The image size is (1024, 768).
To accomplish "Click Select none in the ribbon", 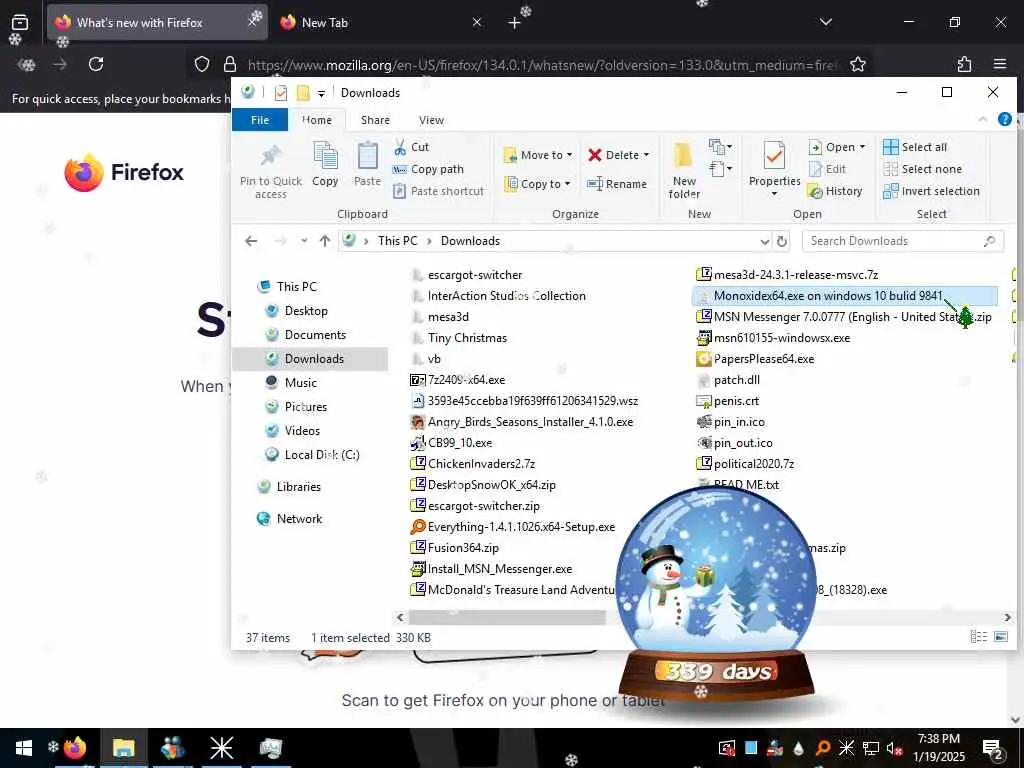I will pos(922,169).
